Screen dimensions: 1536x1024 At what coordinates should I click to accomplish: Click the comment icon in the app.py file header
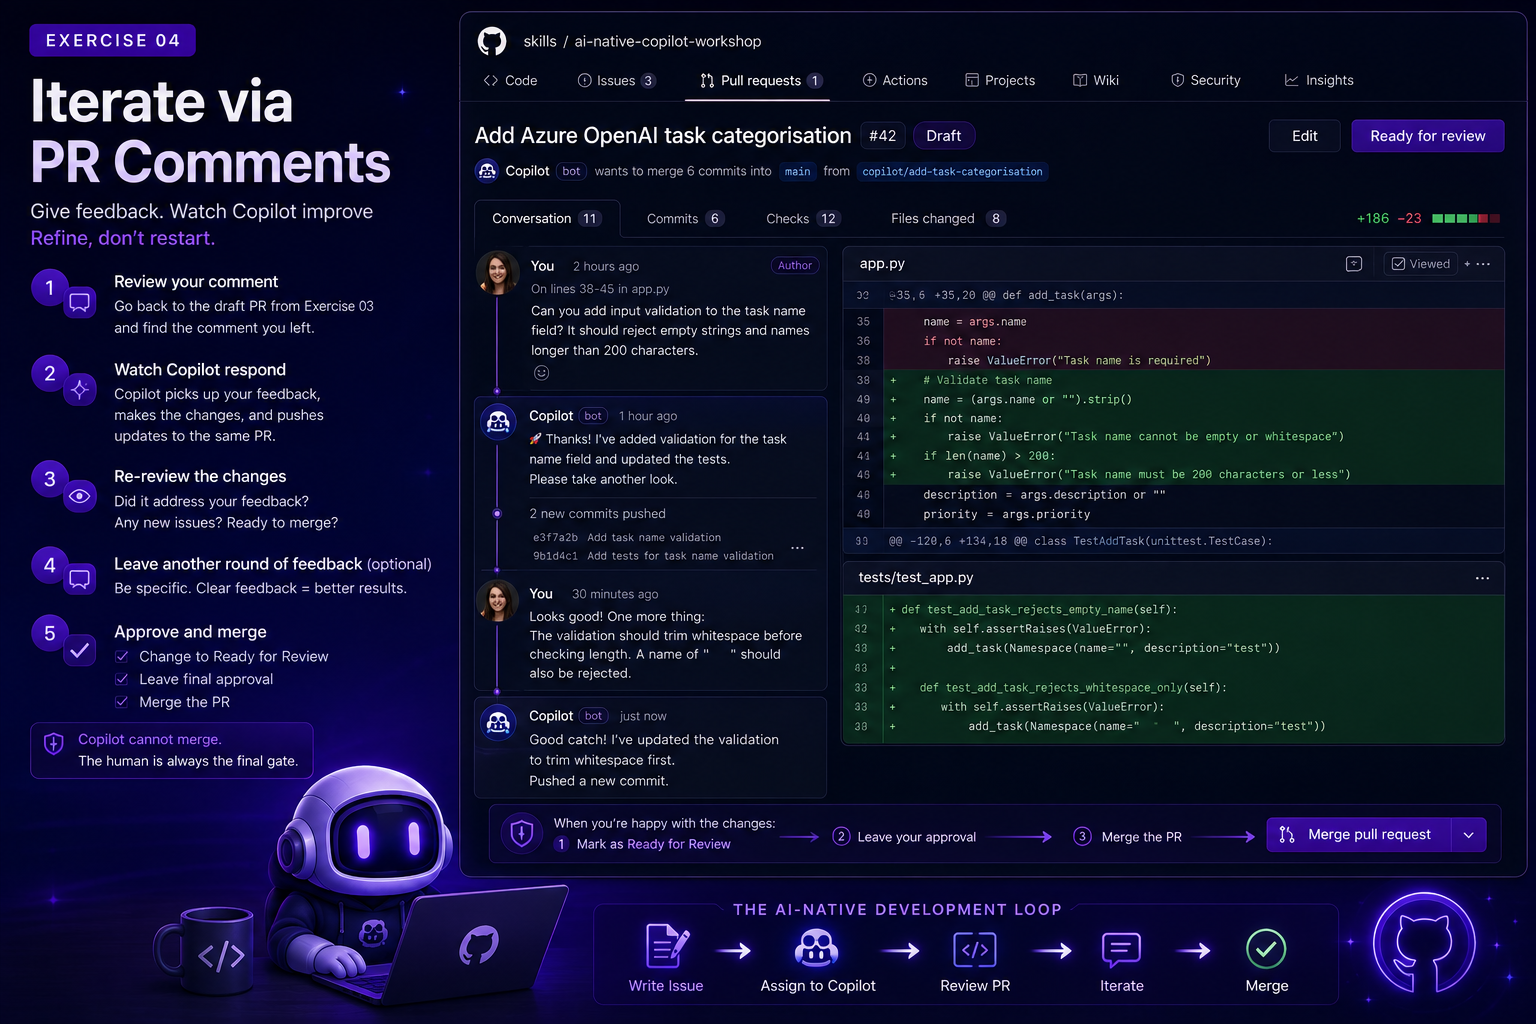click(1354, 264)
